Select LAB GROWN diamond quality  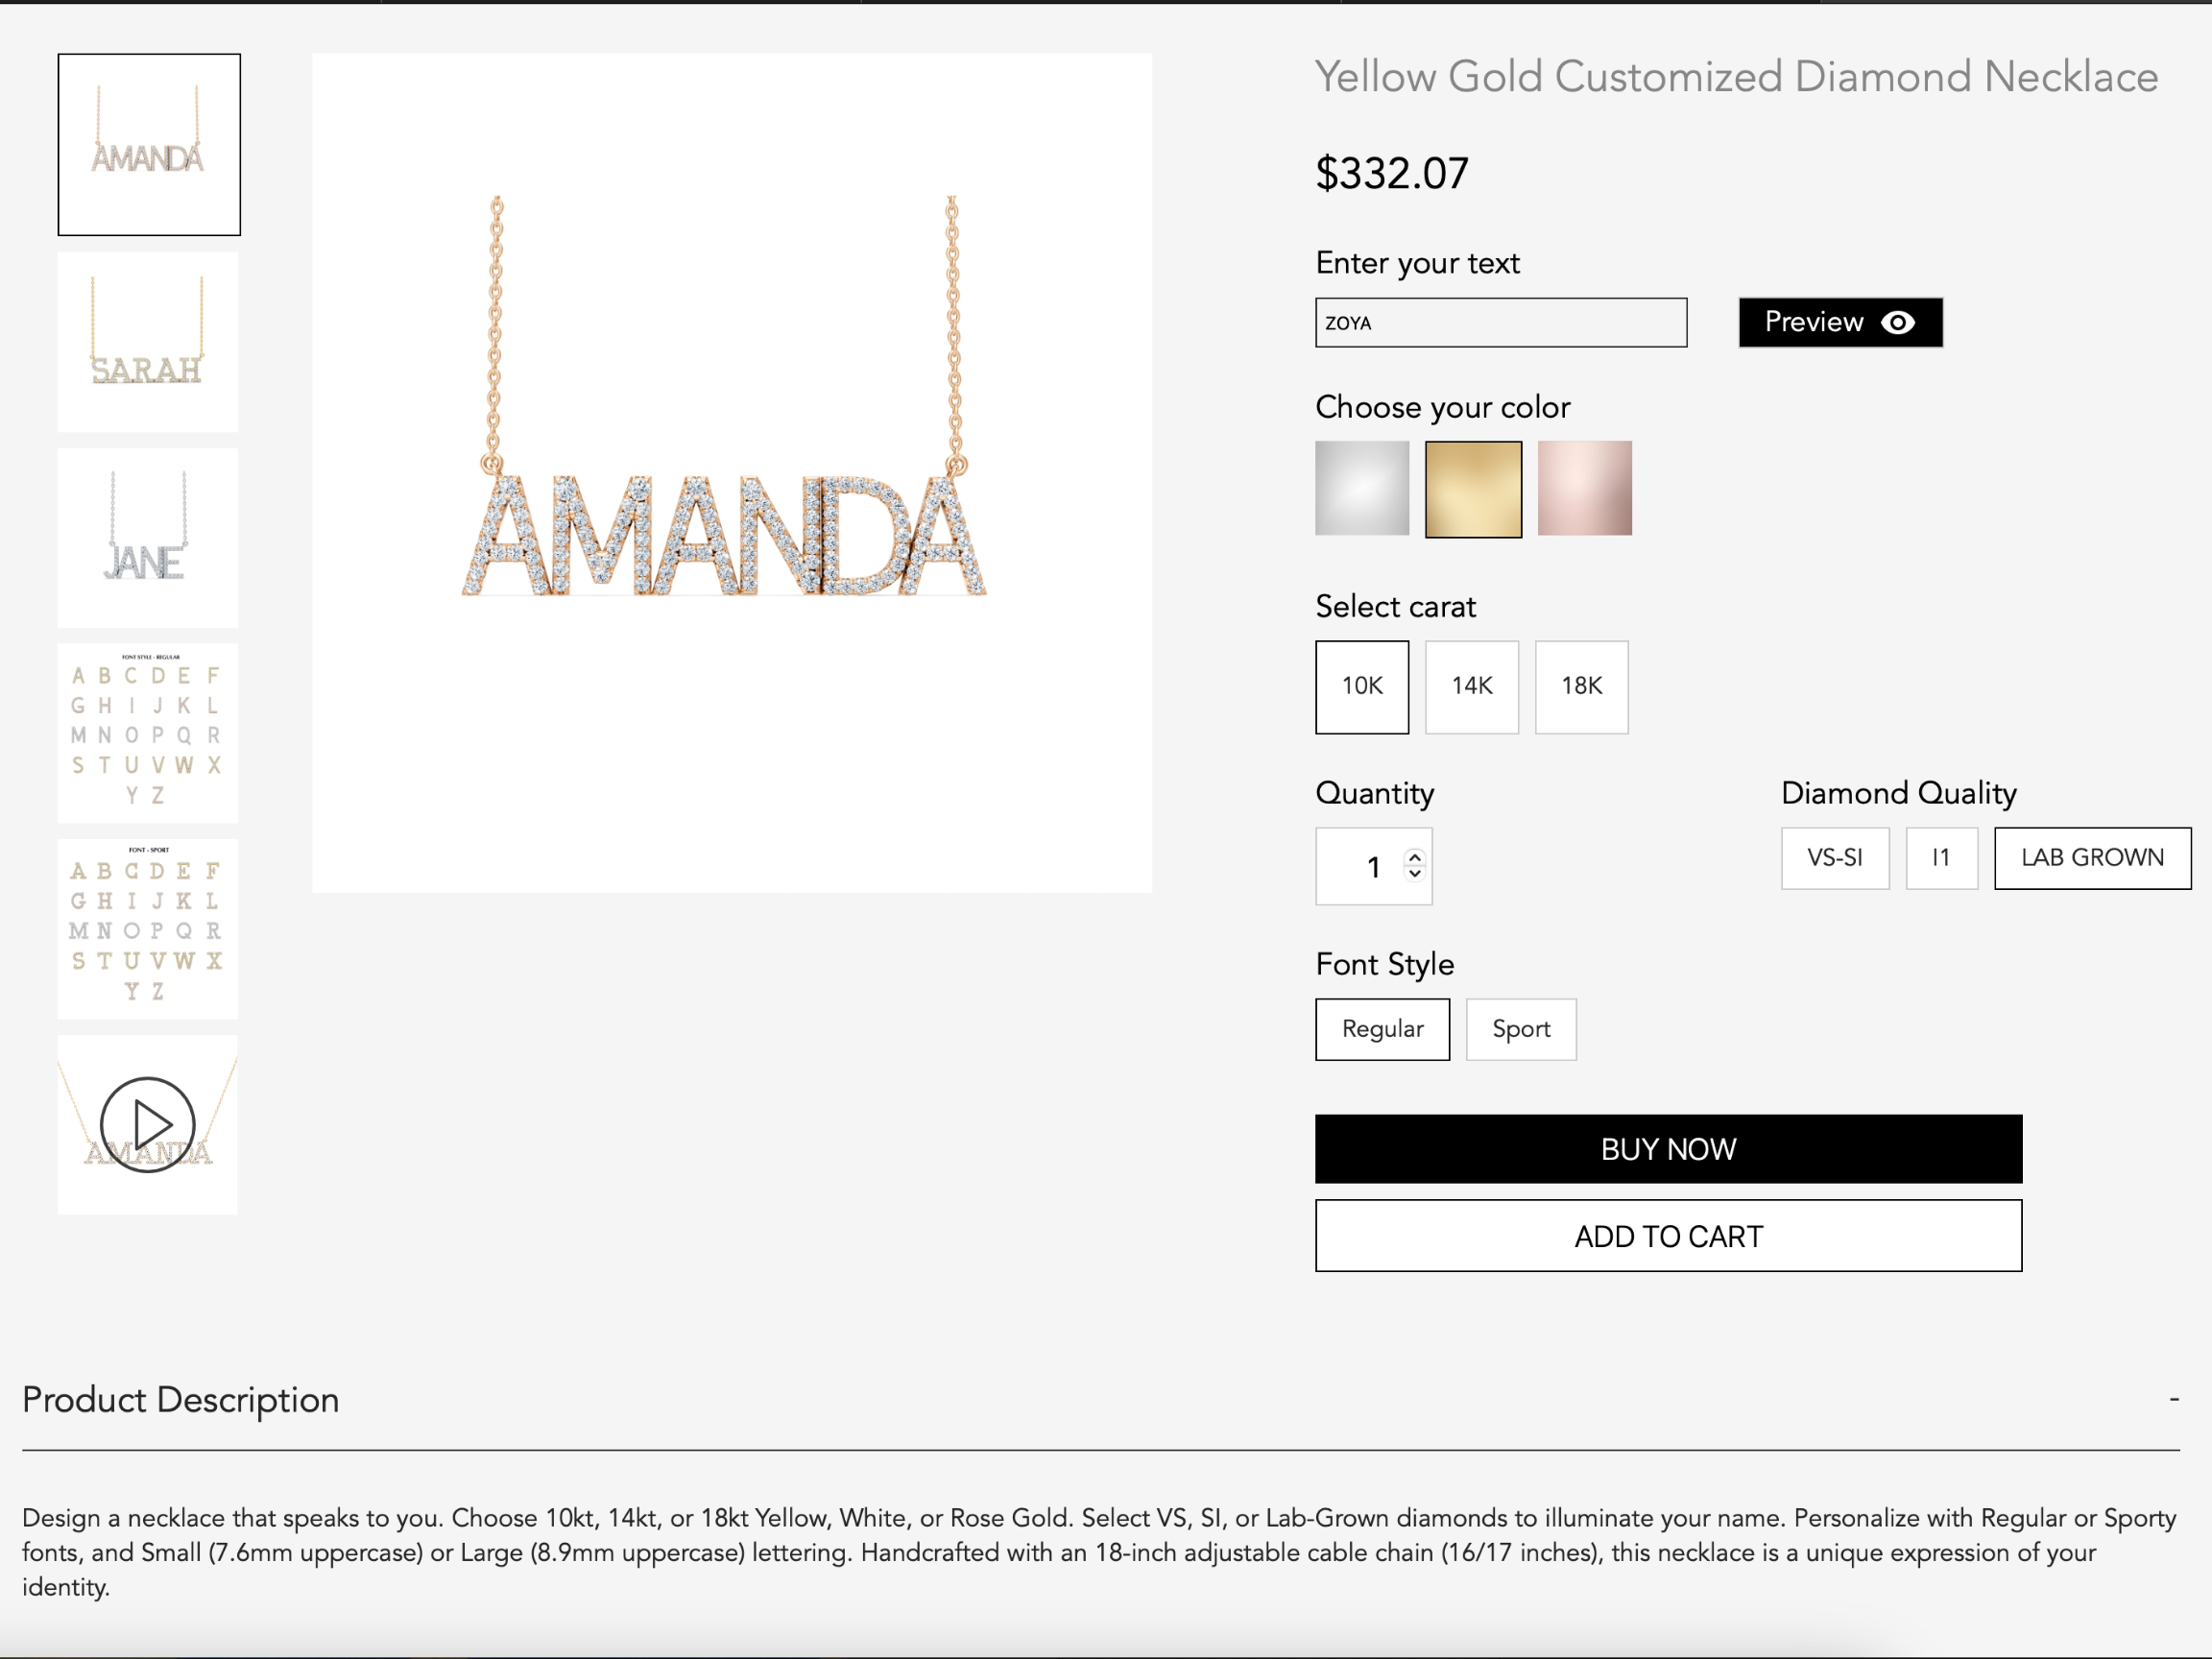[2092, 858]
